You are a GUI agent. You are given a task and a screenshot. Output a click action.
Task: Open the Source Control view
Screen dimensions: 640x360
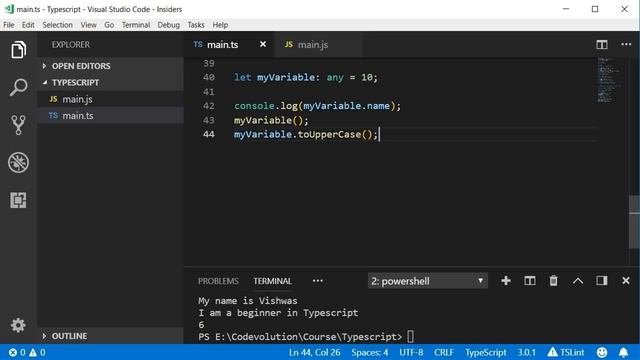click(18, 124)
